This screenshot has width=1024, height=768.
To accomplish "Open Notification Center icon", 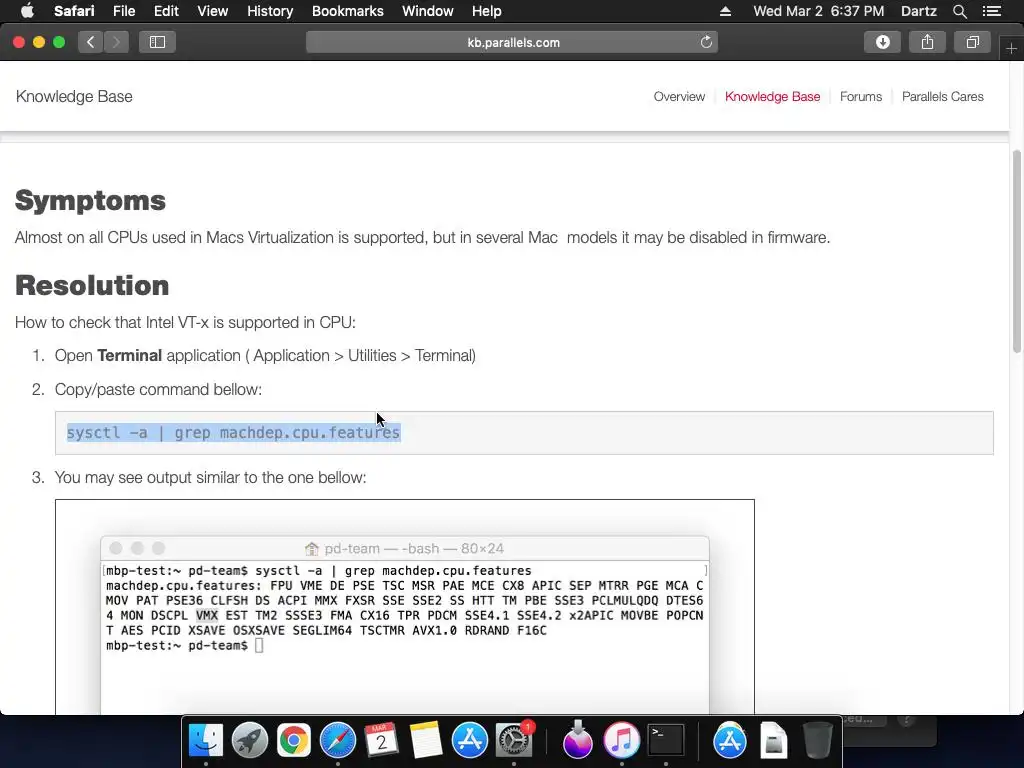I will pyautogui.click(x=992, y=11).
